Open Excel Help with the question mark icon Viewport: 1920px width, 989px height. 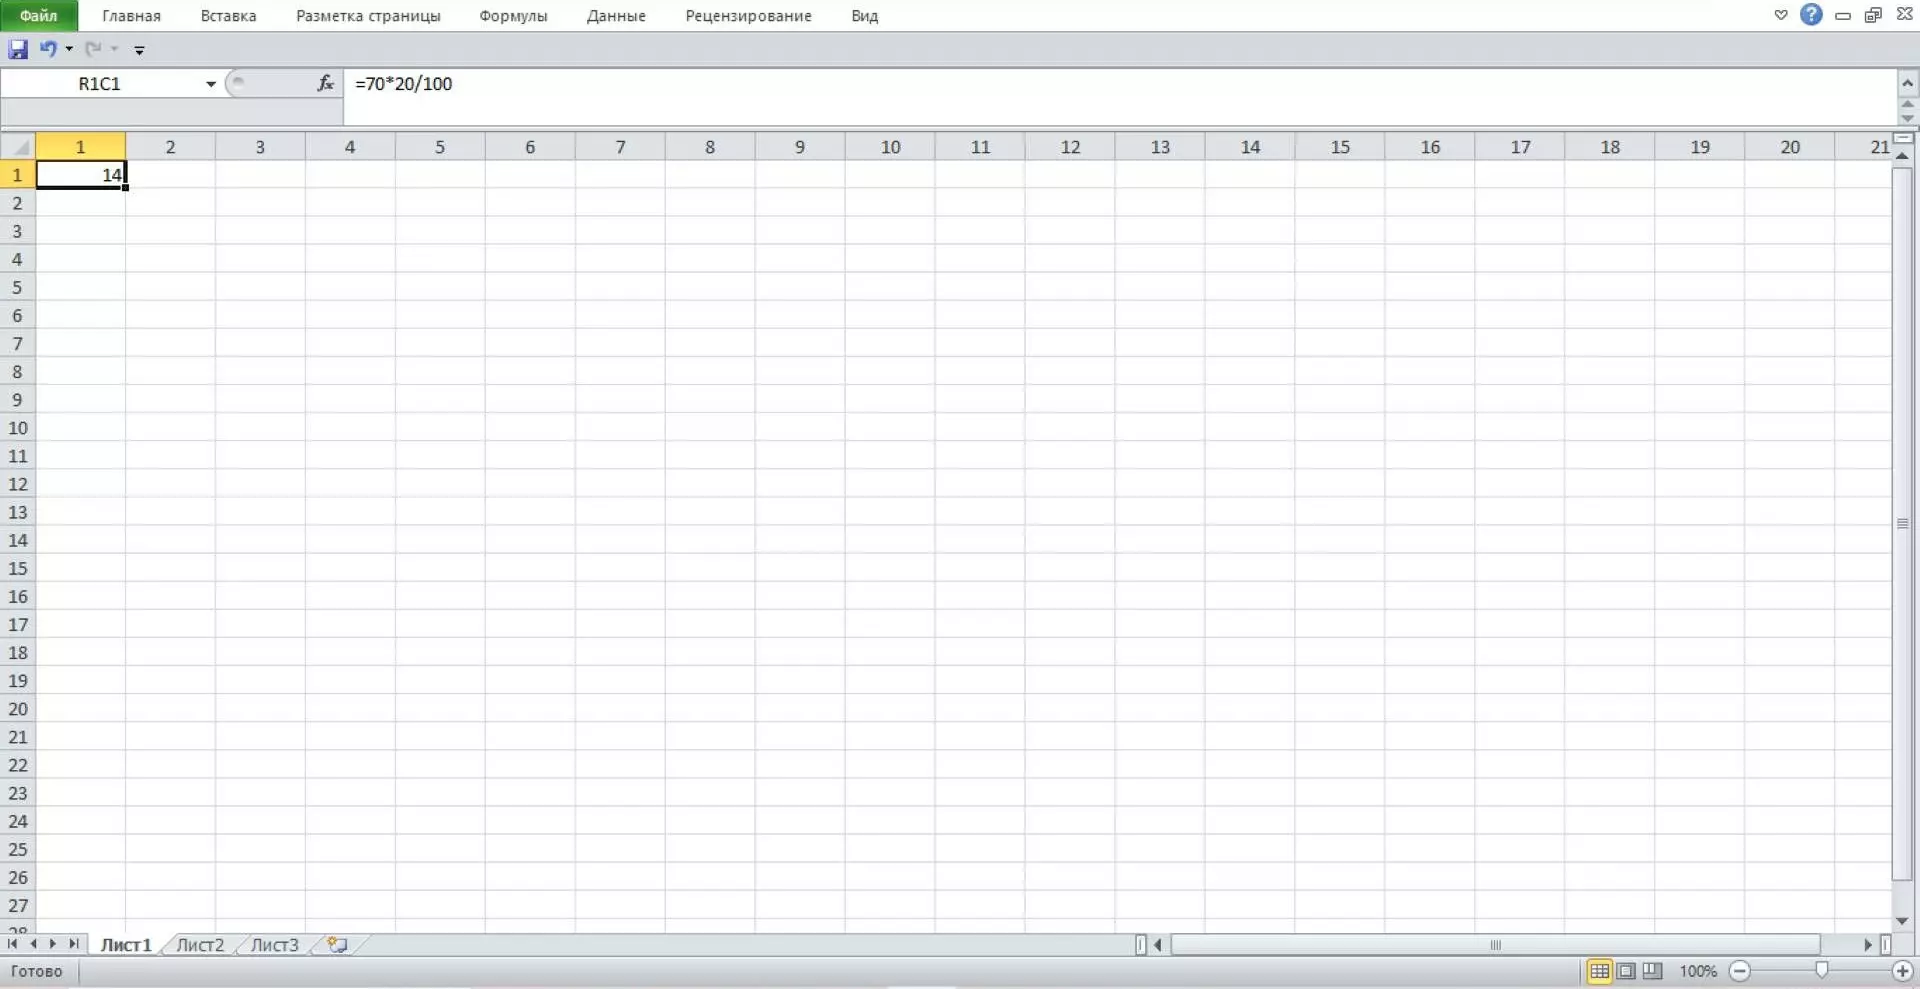[x=1811, y=15]
